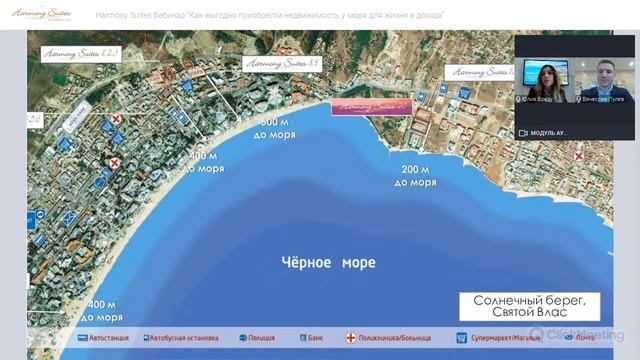Click the "Банк" legend label
The height and width of the screenshot is (360, 640).
pos(315,338)
